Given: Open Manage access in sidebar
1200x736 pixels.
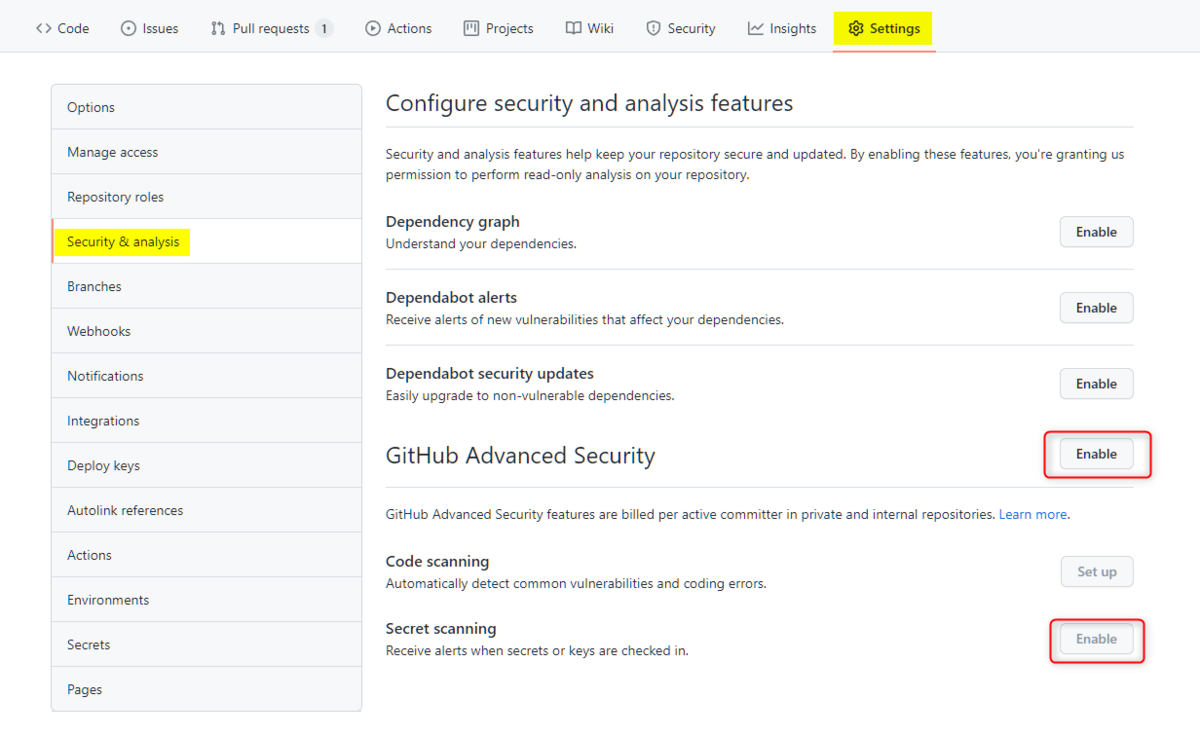Looking at the screenshot, I should click(113, 152).
